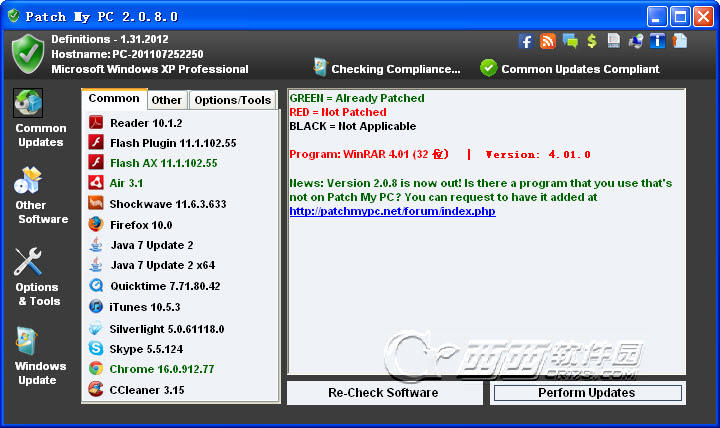Image resolution: width=720 pixels, height=428 pixels.
Task: Click the Hostname text in header
Action: (x=127, y=54)
